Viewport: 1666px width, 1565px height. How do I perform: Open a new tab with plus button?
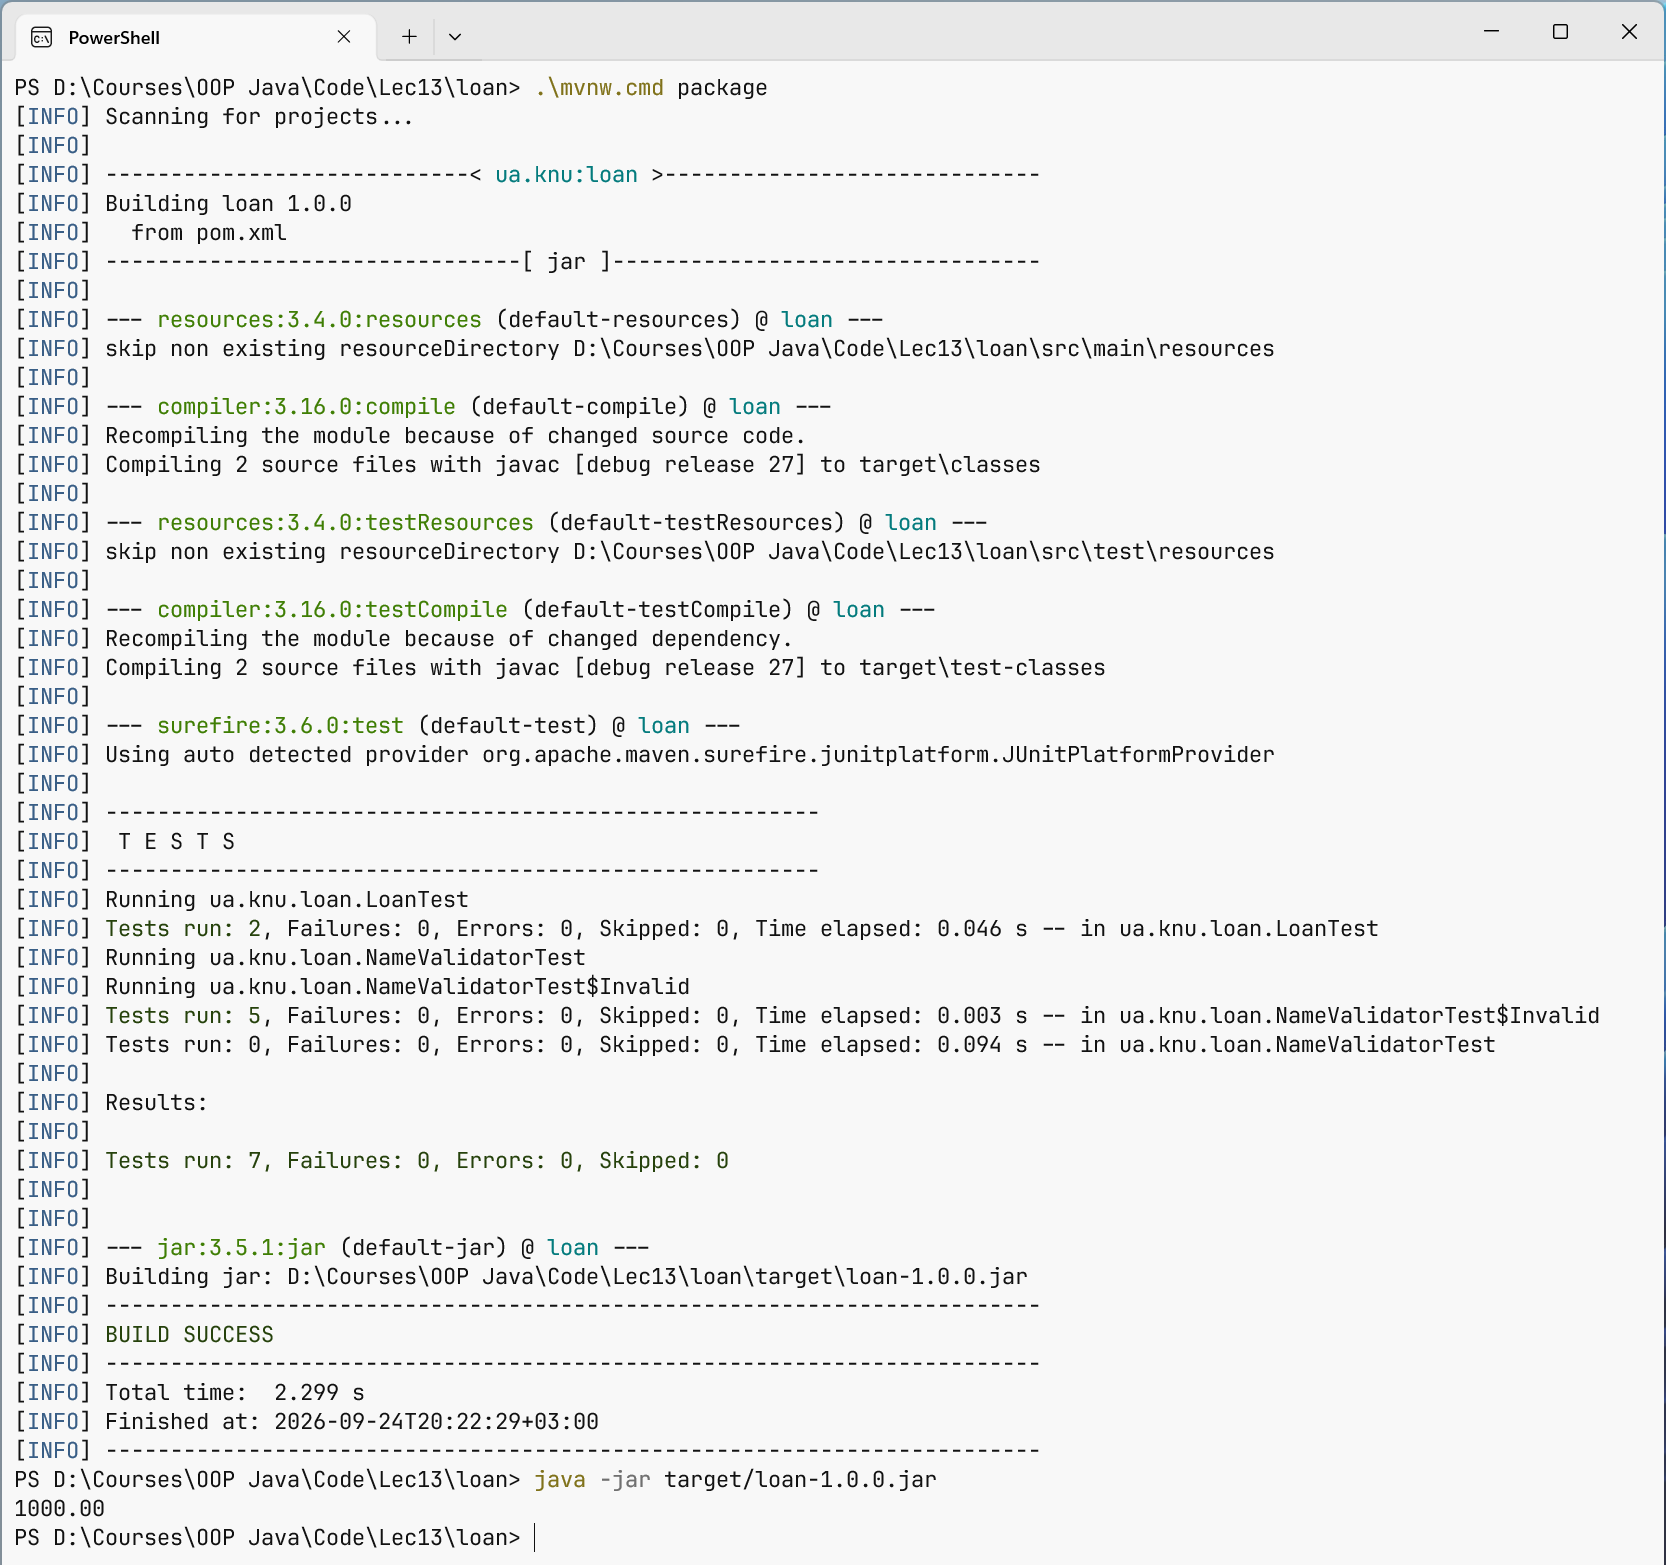409,37
